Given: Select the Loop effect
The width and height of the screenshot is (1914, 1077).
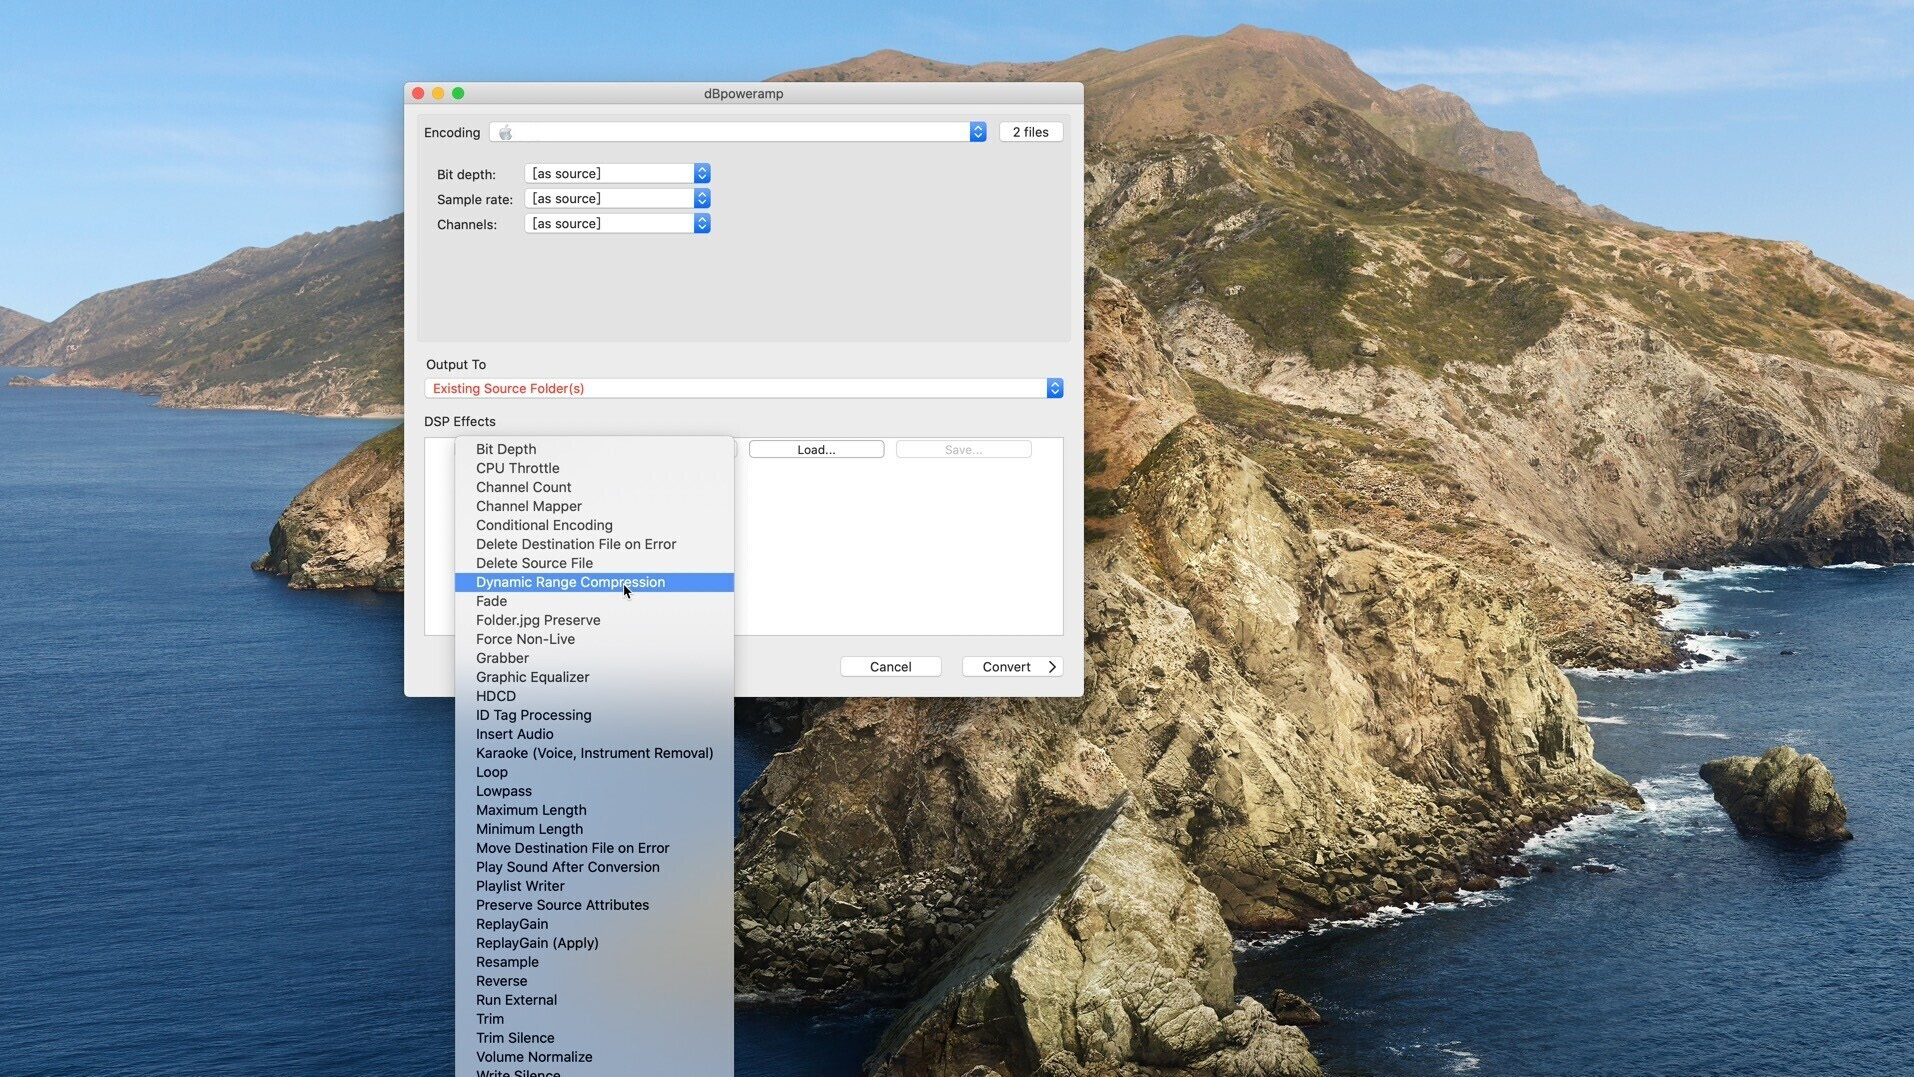Looking at the screenshot, I should (594, 772).
